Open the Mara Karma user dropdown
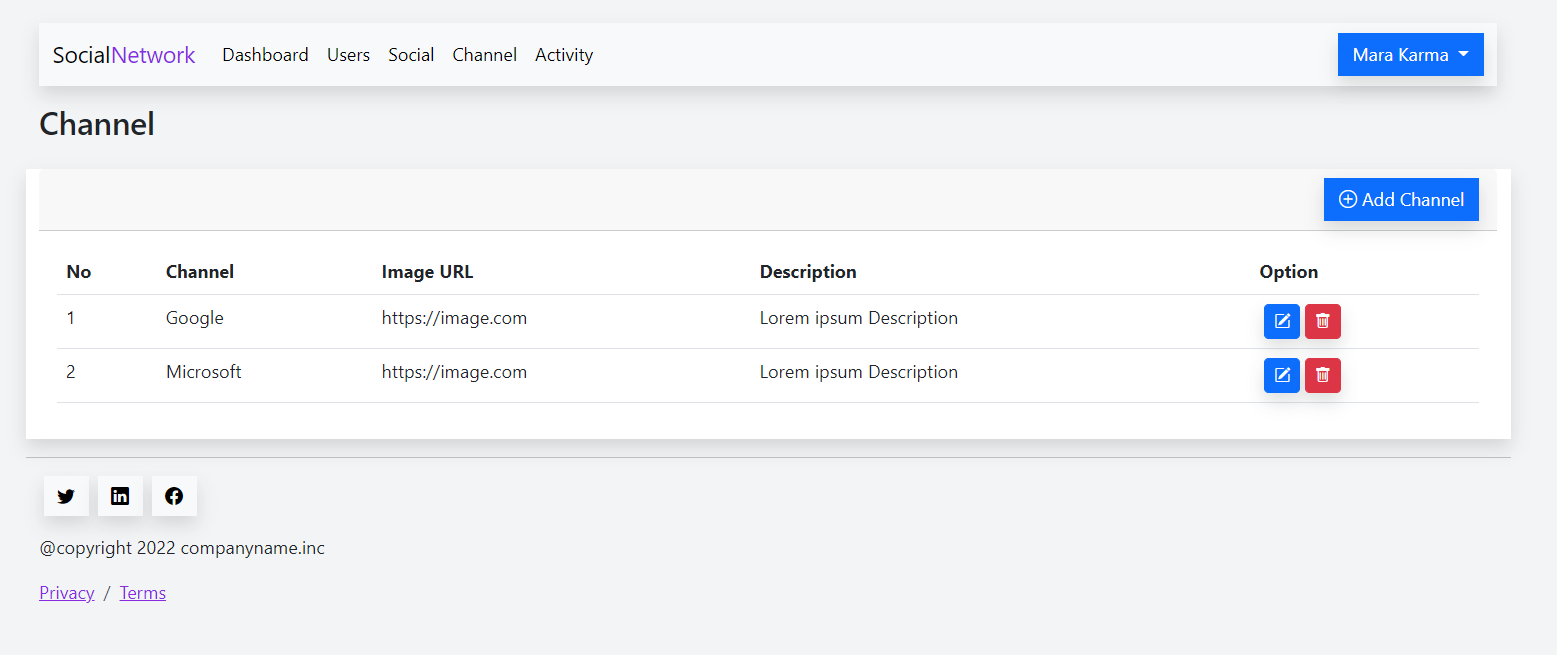 point(1410,55)
